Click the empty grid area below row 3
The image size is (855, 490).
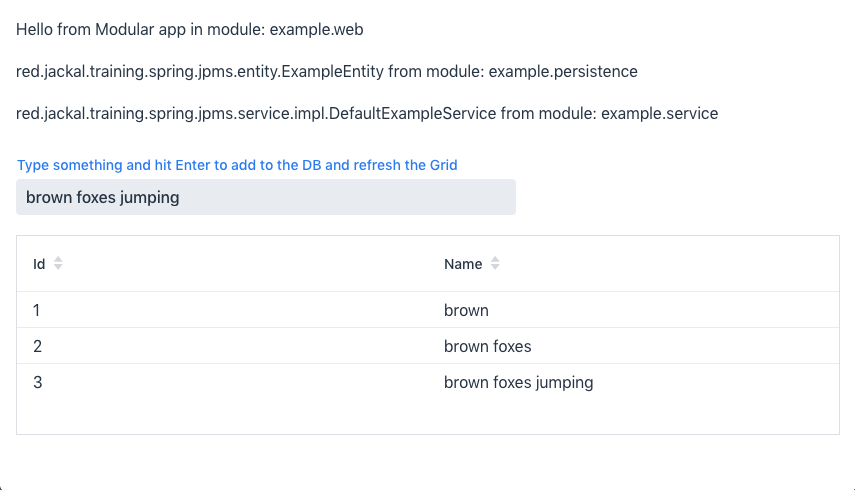pos(427,416)
